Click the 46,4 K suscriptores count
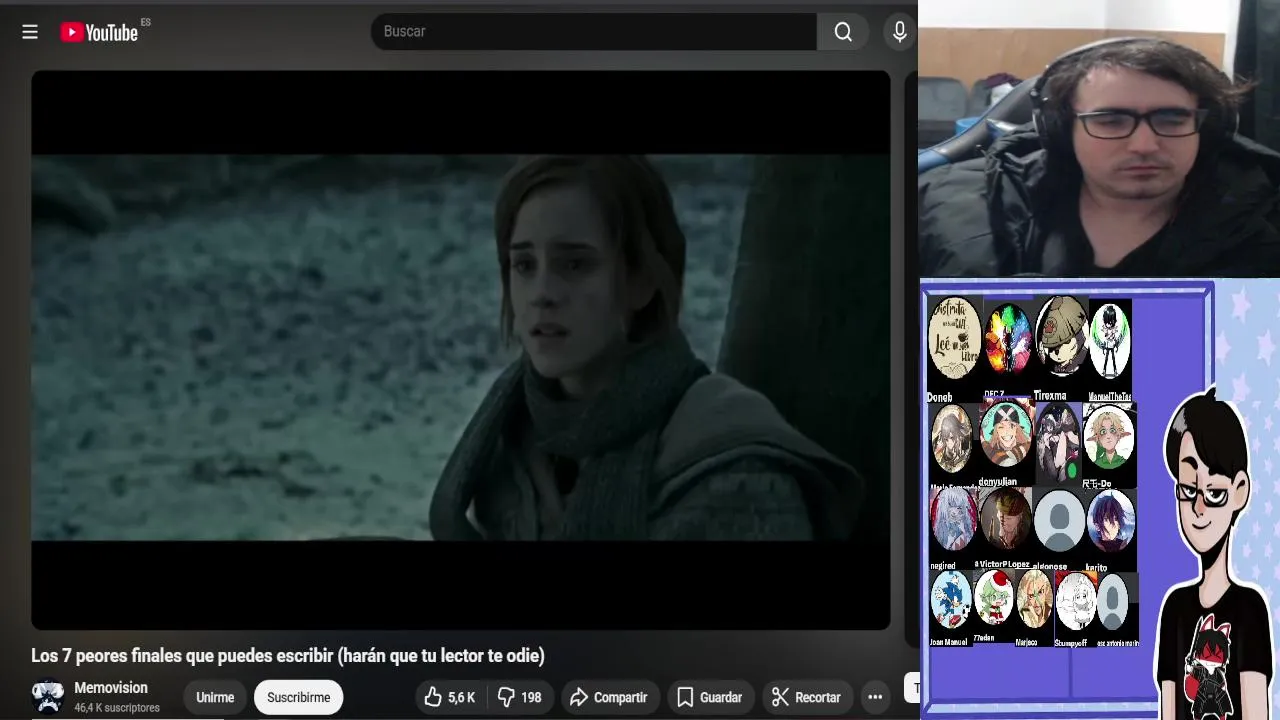This screenshot has width=1280, height=720. [117, 708]
